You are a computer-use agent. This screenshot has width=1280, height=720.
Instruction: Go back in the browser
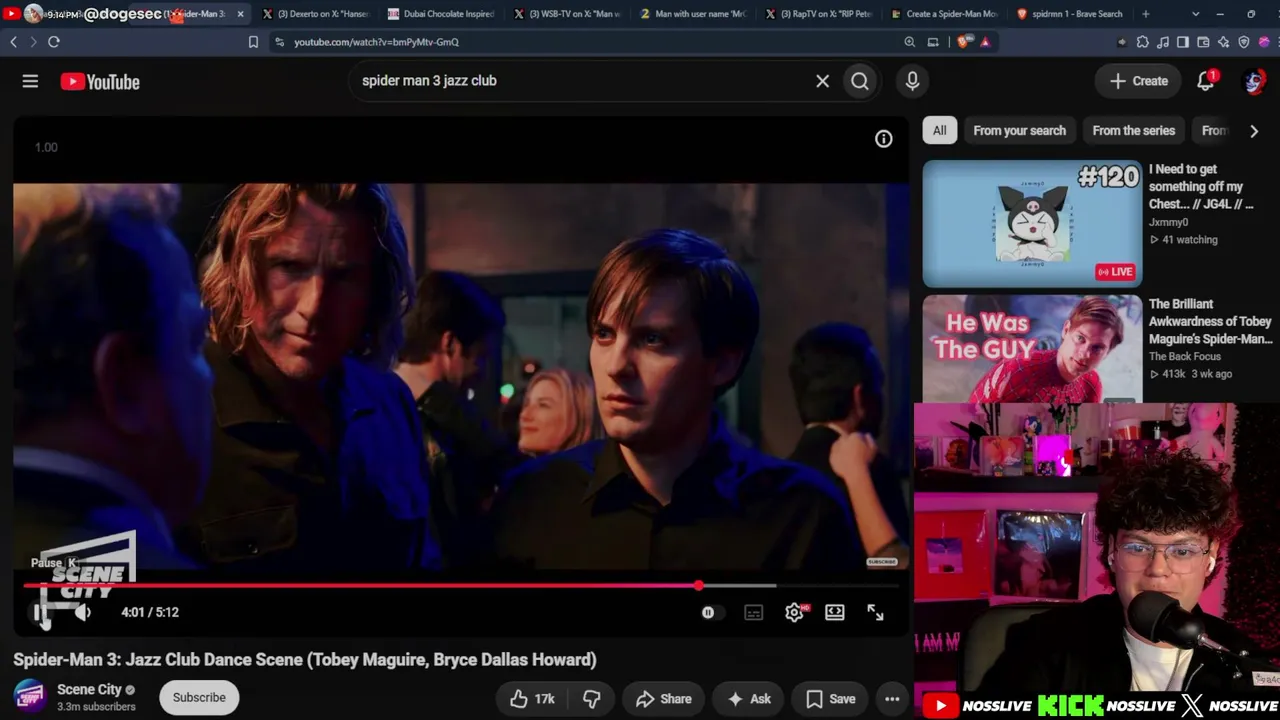click(x=13, y=42)
